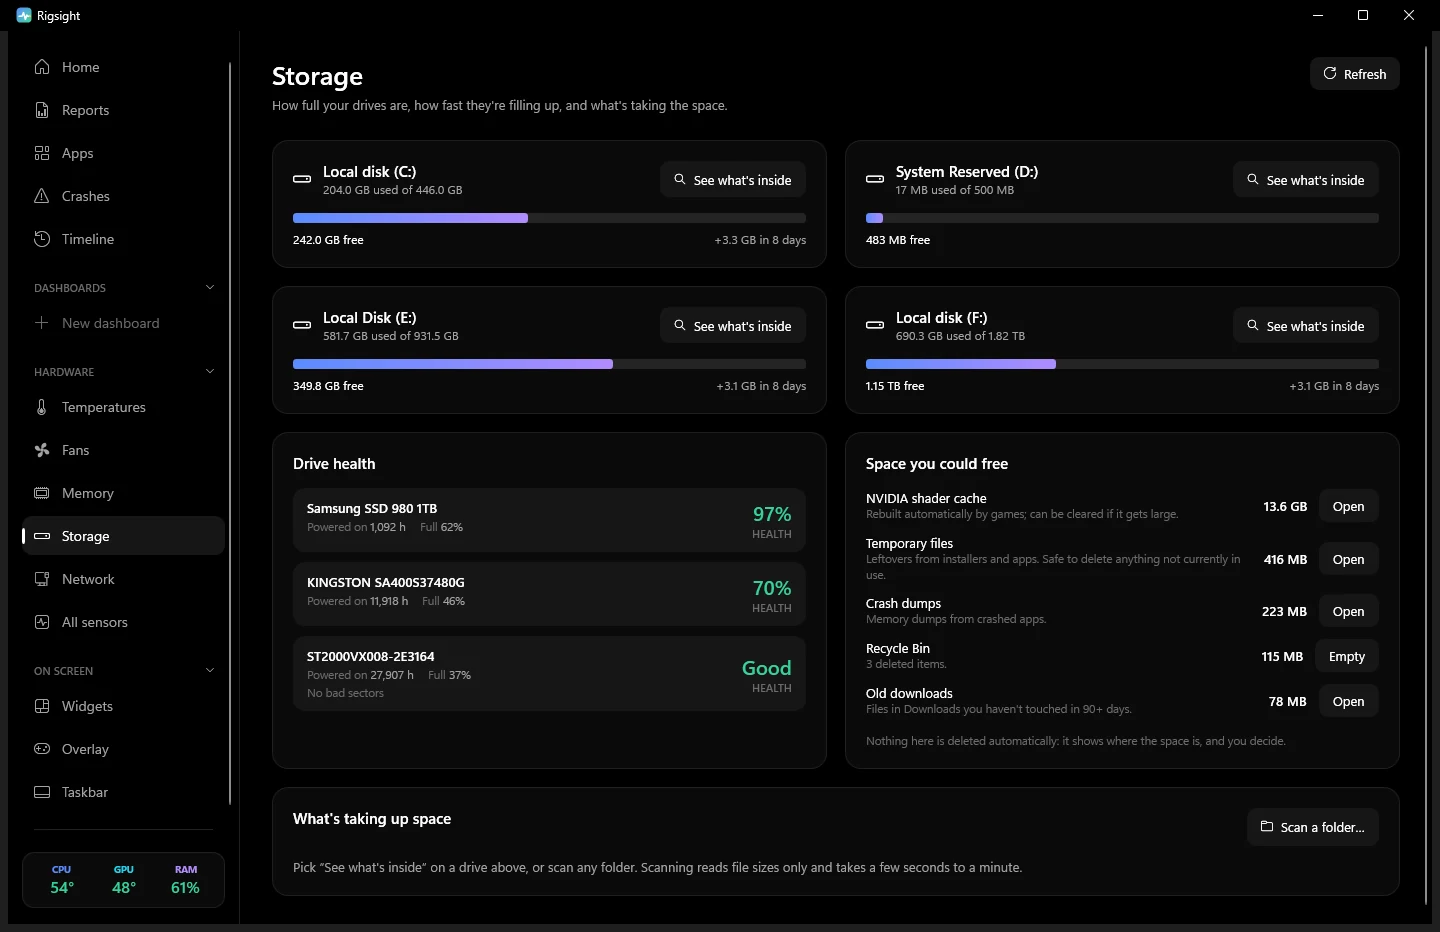1440x932 pixels.
Task: Open the Temporary files location
Action: (1348, 560)
